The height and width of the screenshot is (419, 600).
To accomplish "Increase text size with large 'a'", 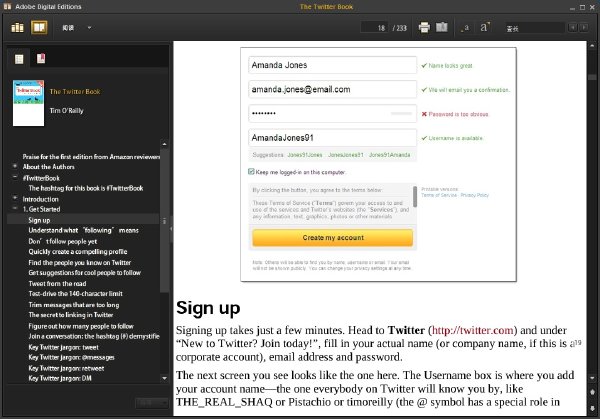I will (485, 27).
